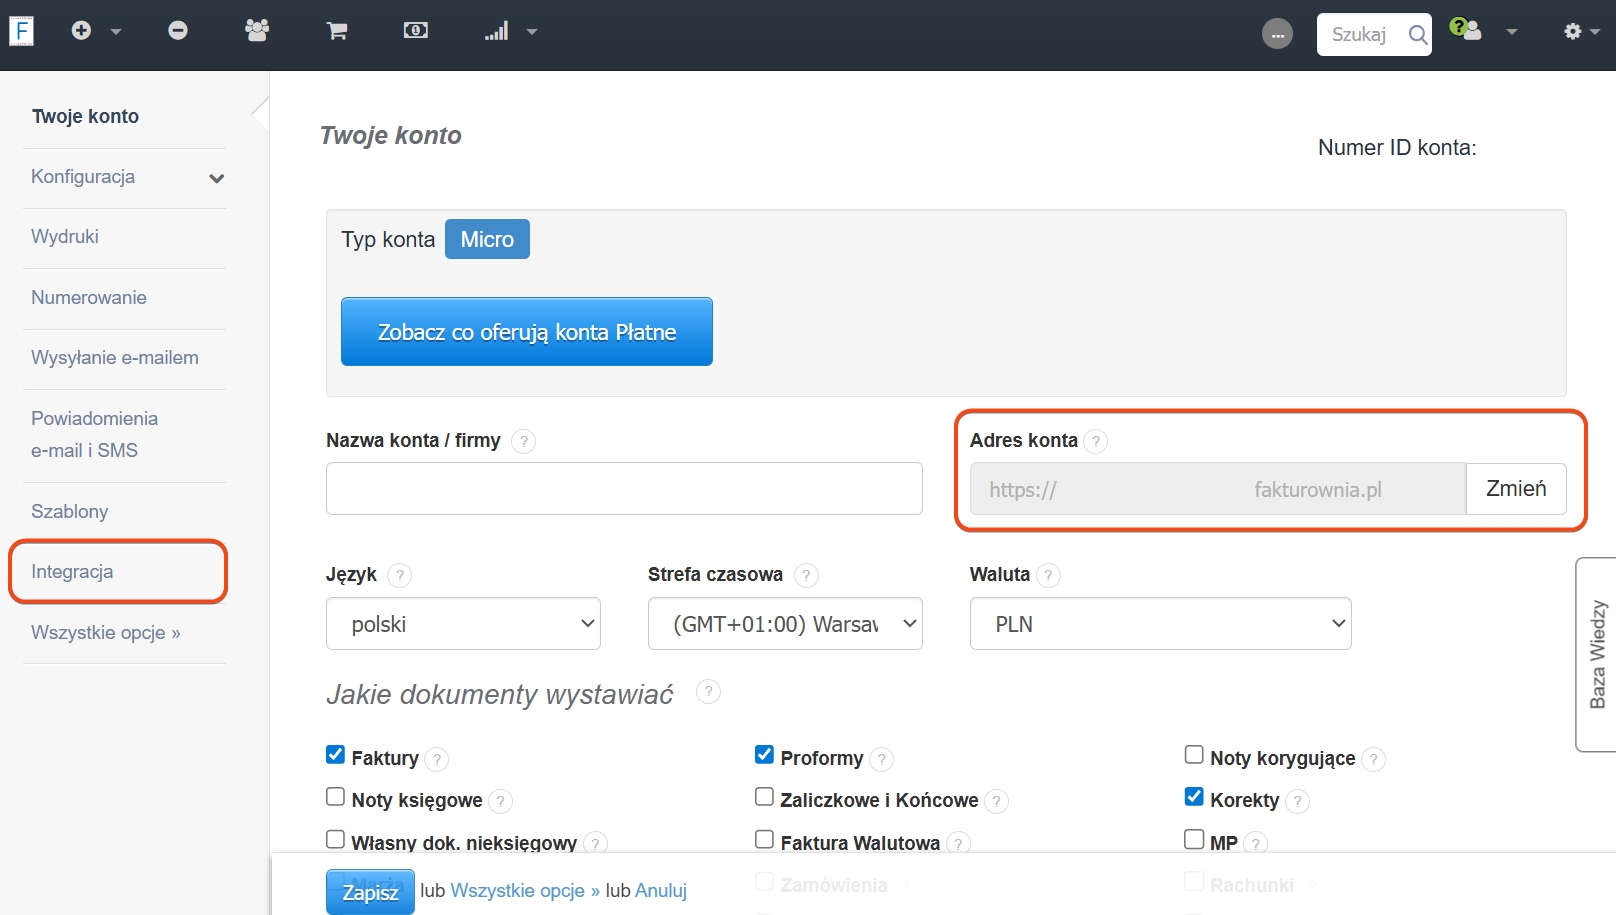Image resolution: width=1616 pixels, height=915 pixels.
Task: Open the Język dropdown
Action: tap(463, 624)
